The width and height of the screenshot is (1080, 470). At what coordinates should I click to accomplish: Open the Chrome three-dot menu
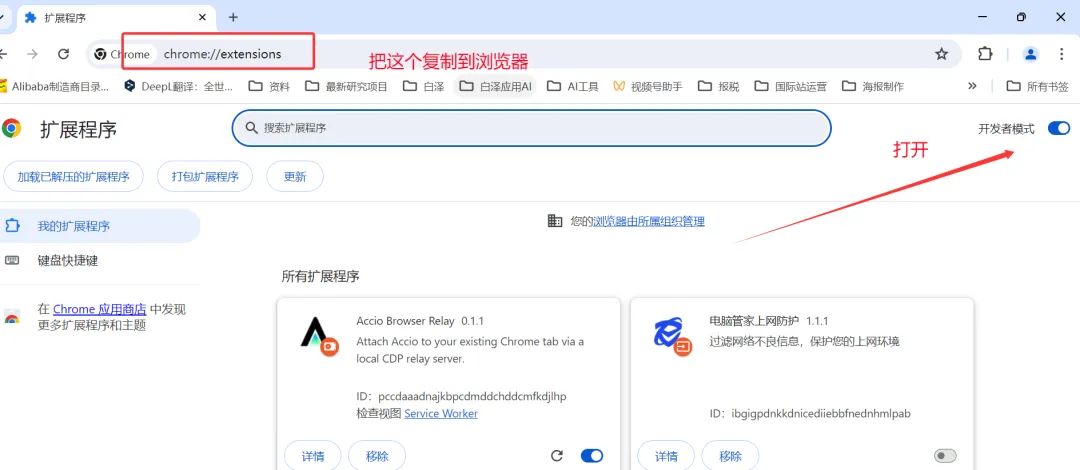click(1061, 54)
